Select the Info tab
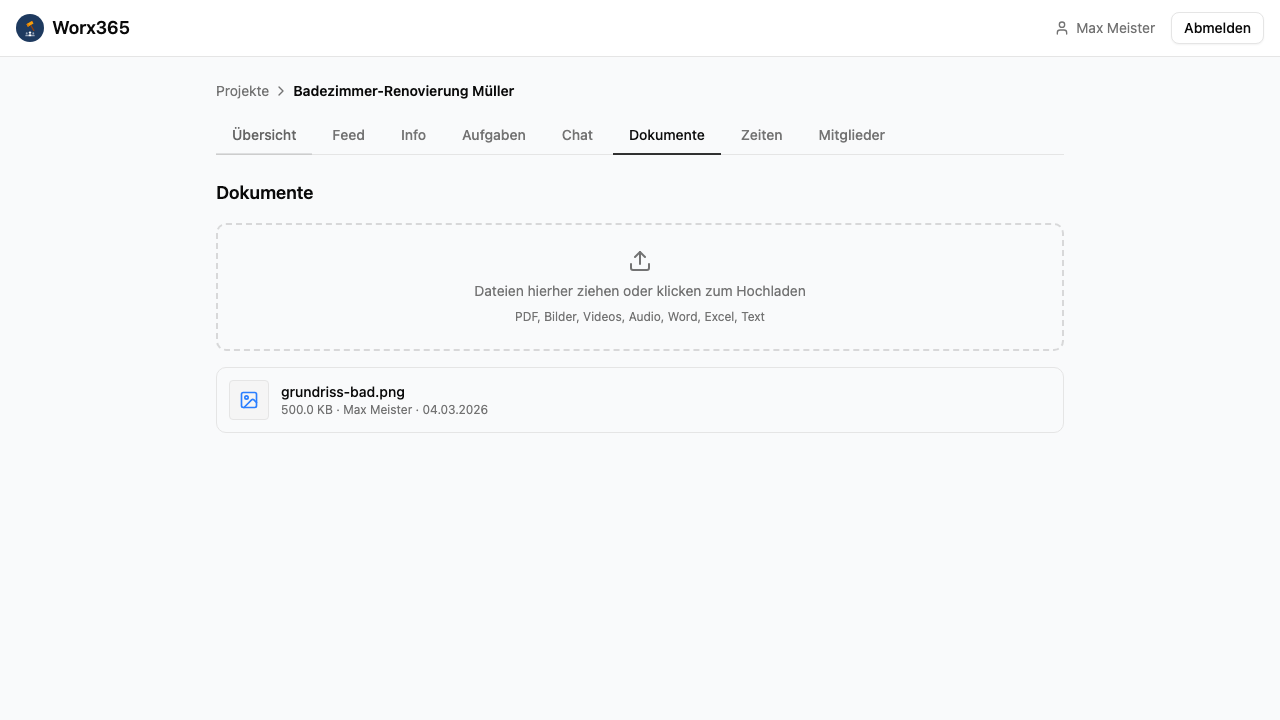 click(x=413, y=135)
